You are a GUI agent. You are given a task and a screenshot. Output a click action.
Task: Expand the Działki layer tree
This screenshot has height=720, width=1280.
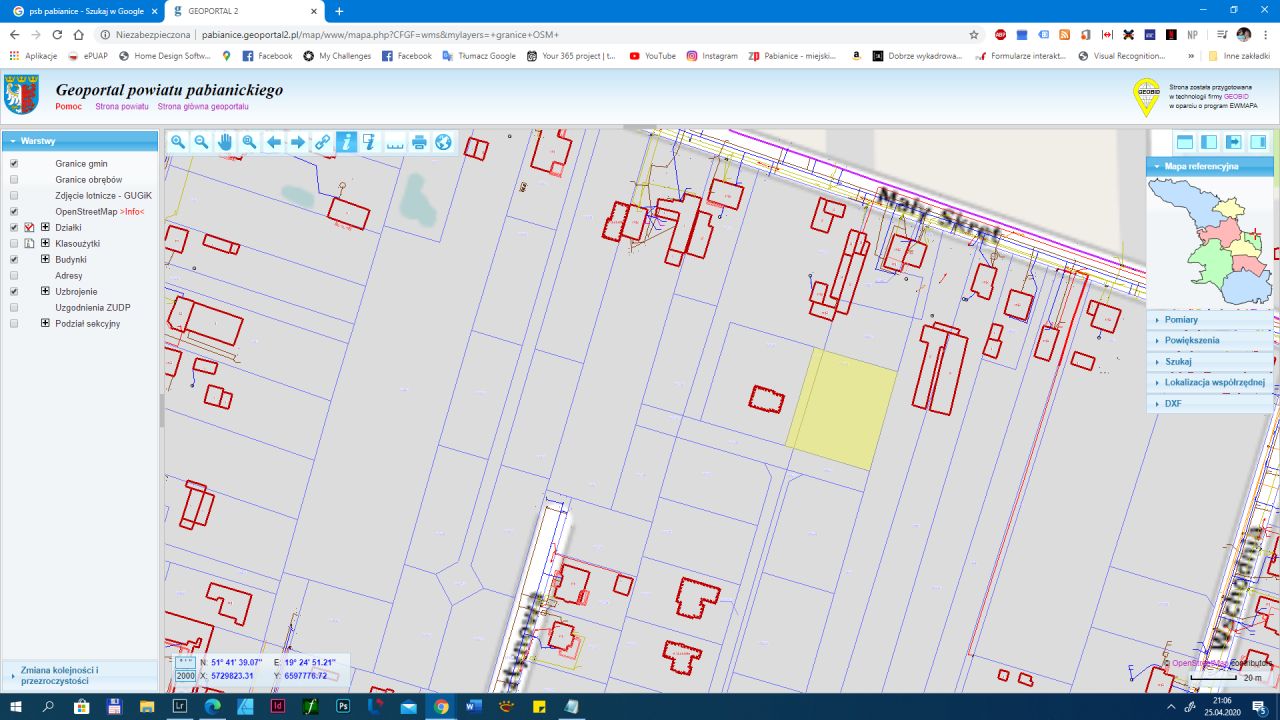pyautogui.click(x=45, y=227)
